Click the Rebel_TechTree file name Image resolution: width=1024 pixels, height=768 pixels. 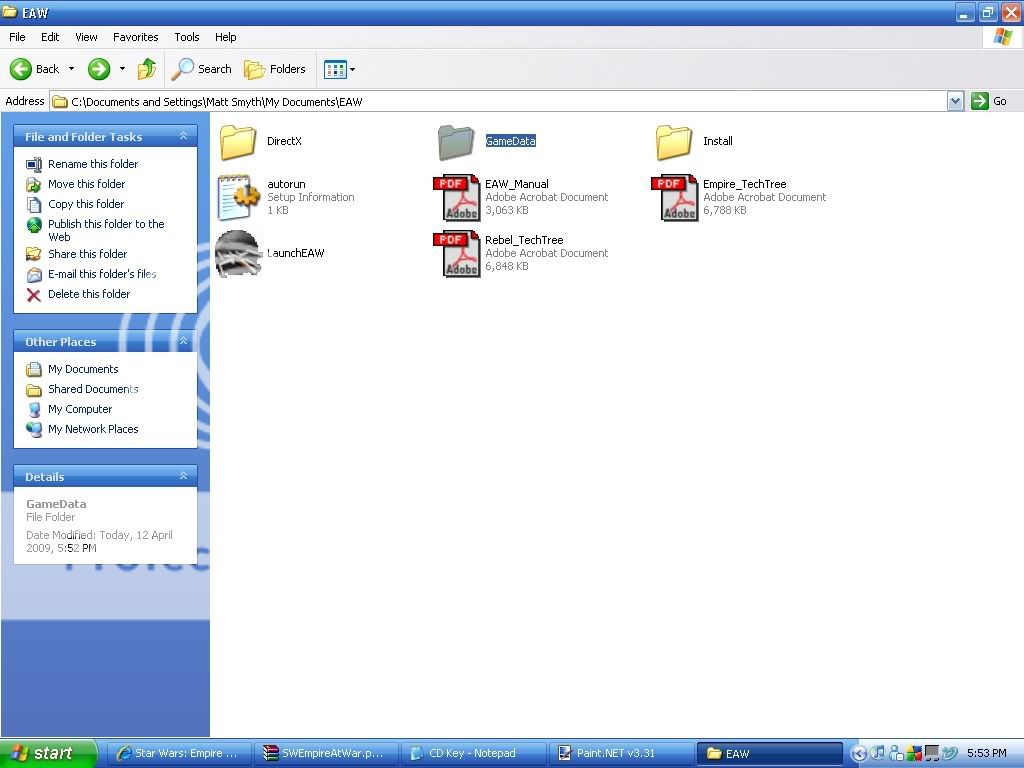click(x=524, y=240)
